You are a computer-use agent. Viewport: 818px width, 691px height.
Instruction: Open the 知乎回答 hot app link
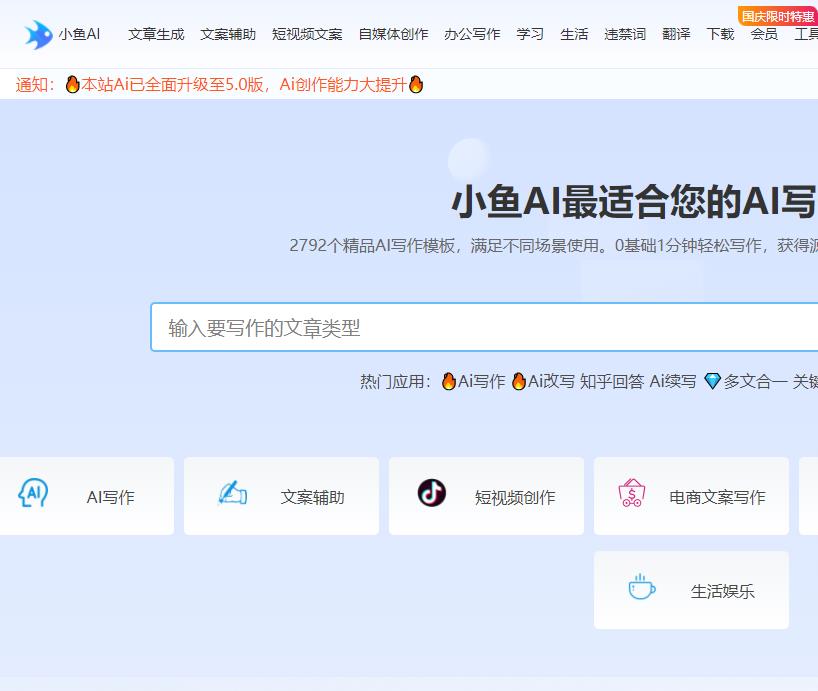[612, 381]
